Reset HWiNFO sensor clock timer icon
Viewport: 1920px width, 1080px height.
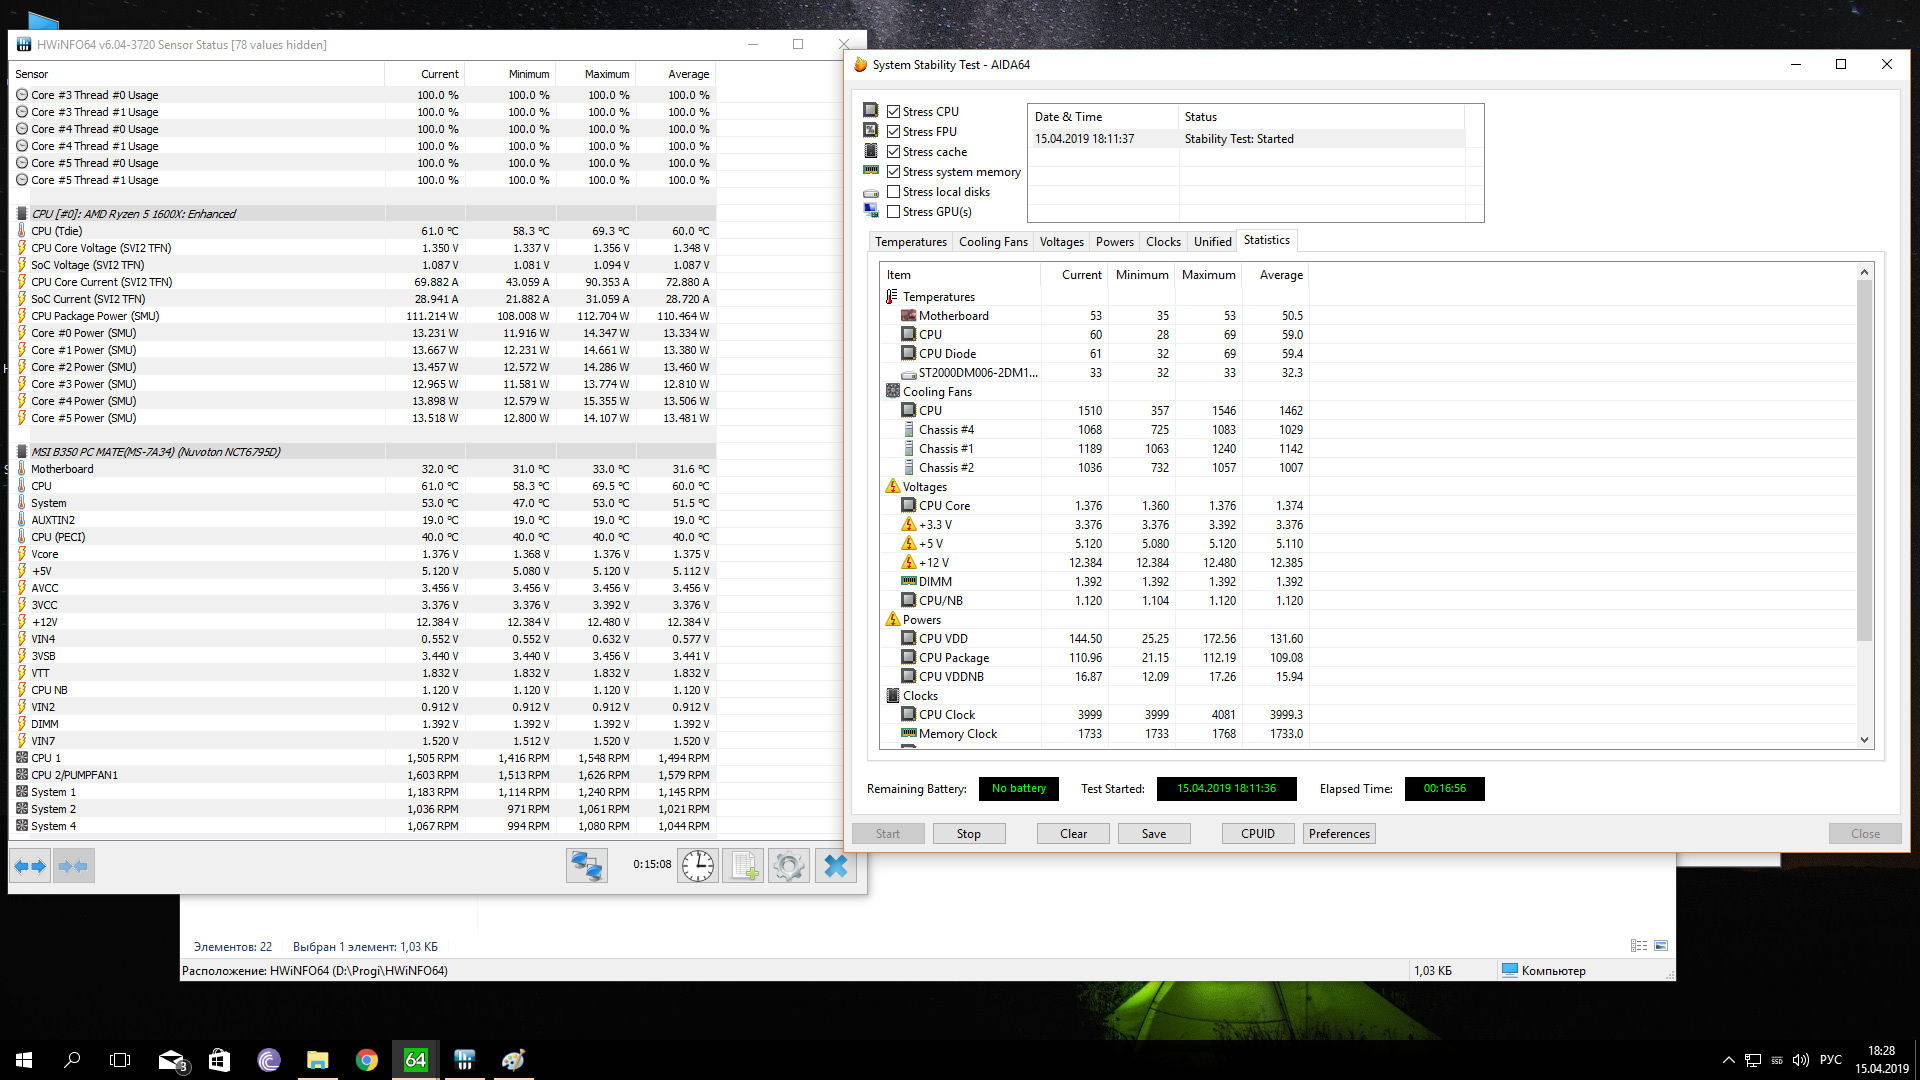tap(698, 866)
